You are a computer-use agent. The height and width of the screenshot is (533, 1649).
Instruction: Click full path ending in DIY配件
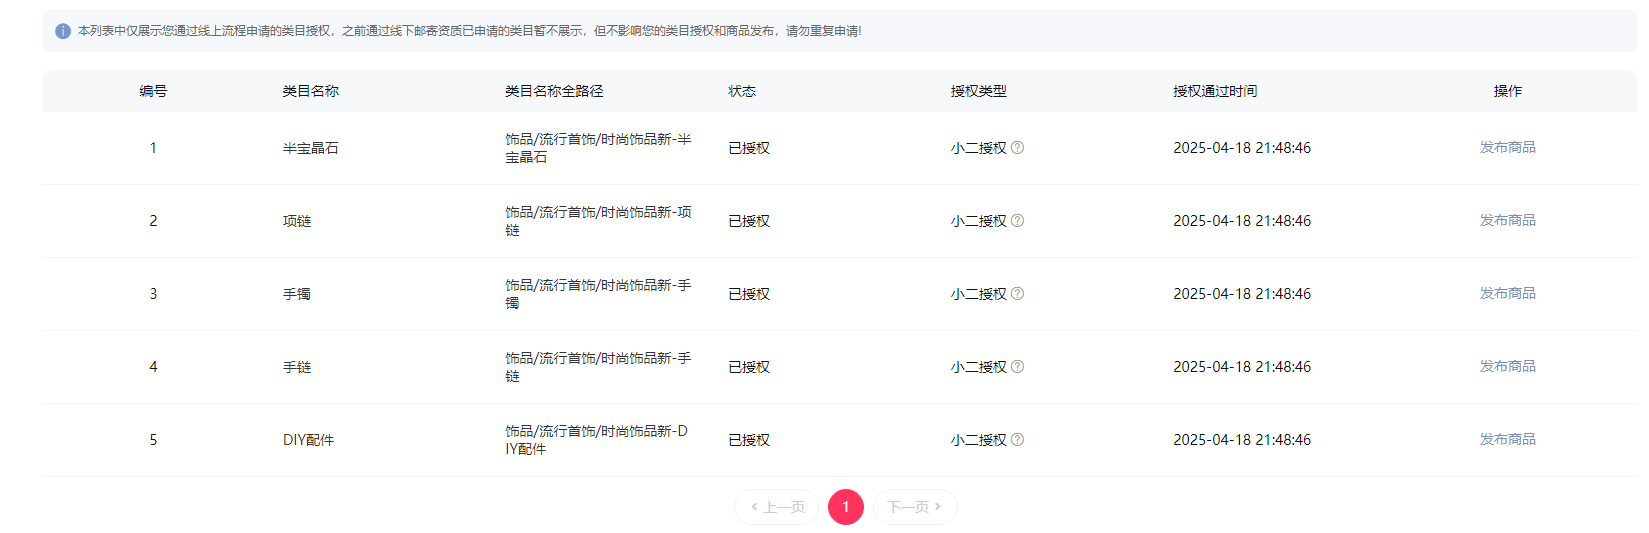[597, 440]
